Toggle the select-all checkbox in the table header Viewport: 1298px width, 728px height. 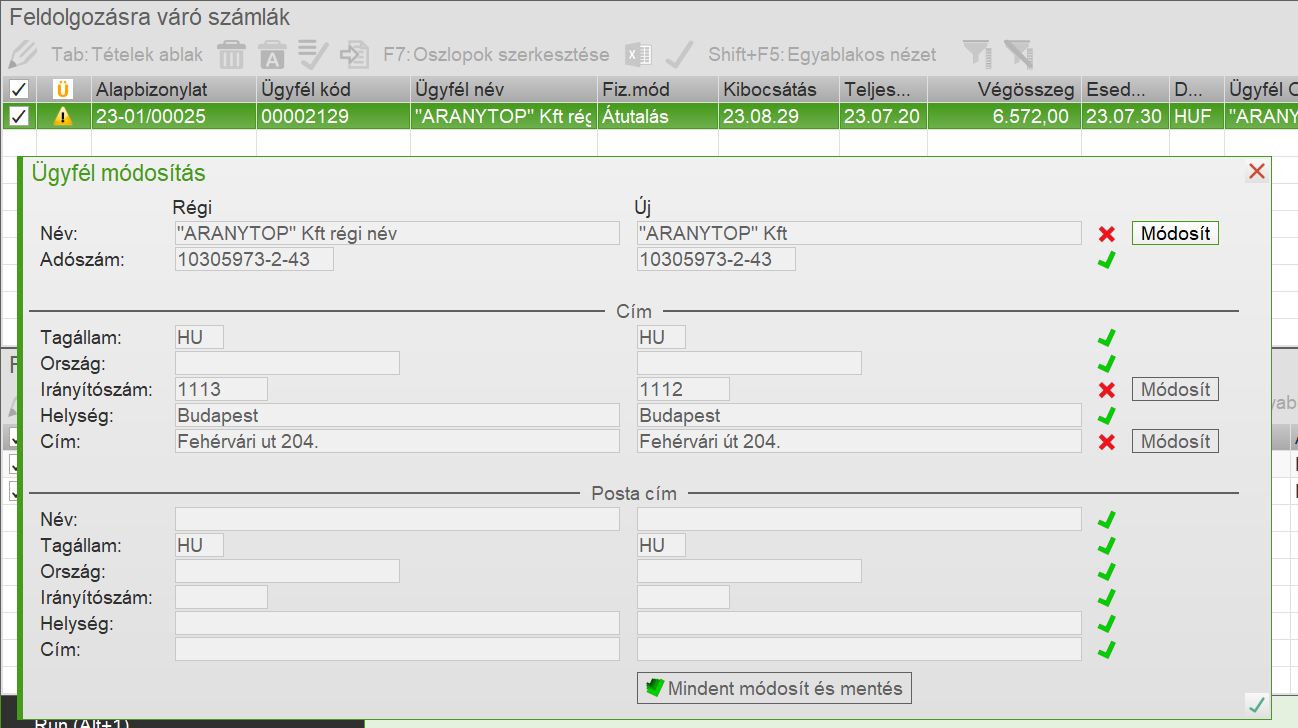(x=18, y=89)
